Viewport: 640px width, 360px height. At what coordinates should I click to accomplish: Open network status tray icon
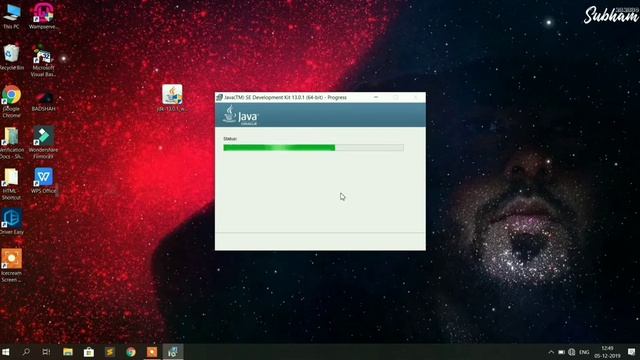[x=571, y=352]
